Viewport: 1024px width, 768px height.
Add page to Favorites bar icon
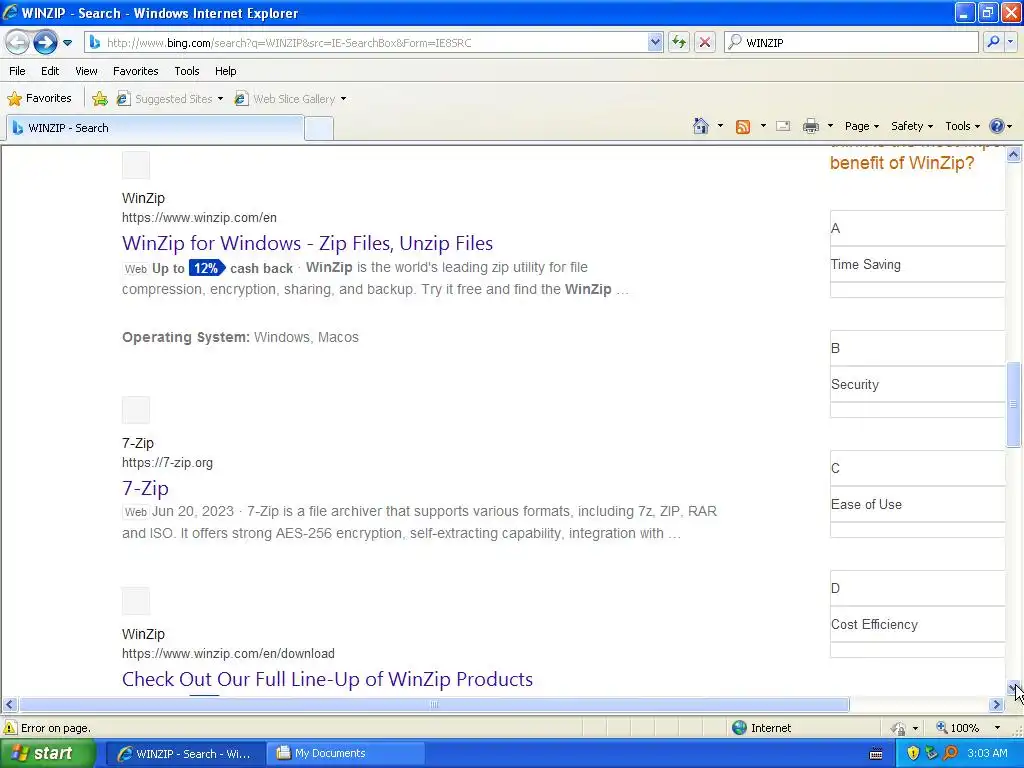100,99
